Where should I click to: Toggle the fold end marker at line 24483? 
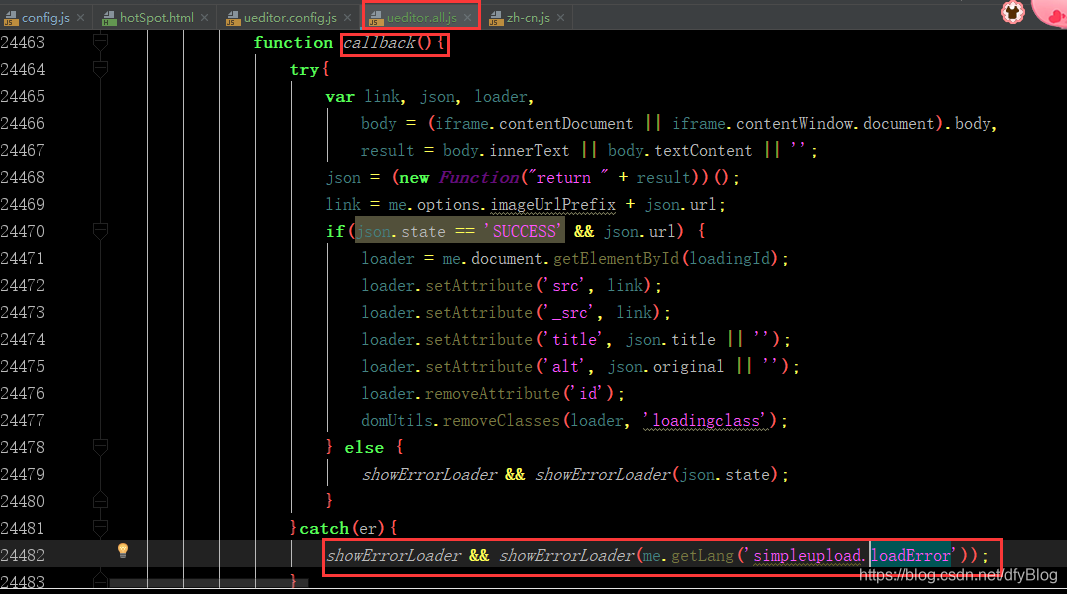[x=100, y=580]
